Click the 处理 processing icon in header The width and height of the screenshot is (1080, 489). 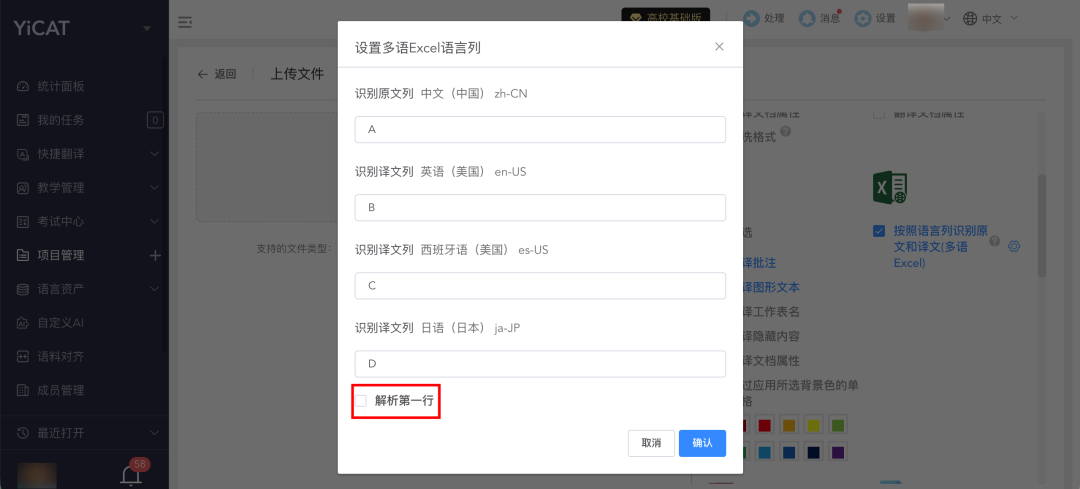coord(751,19)
